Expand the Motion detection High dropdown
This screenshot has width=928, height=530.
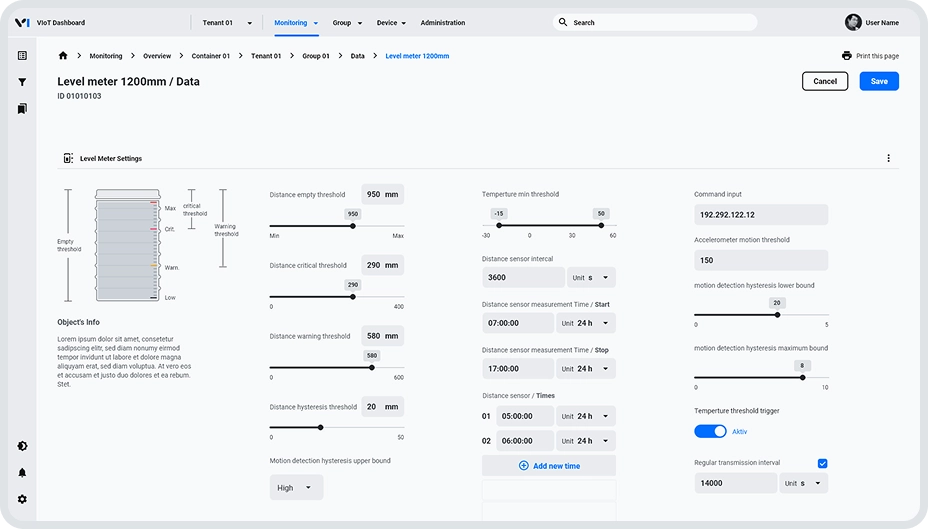[x=296, y=488]
